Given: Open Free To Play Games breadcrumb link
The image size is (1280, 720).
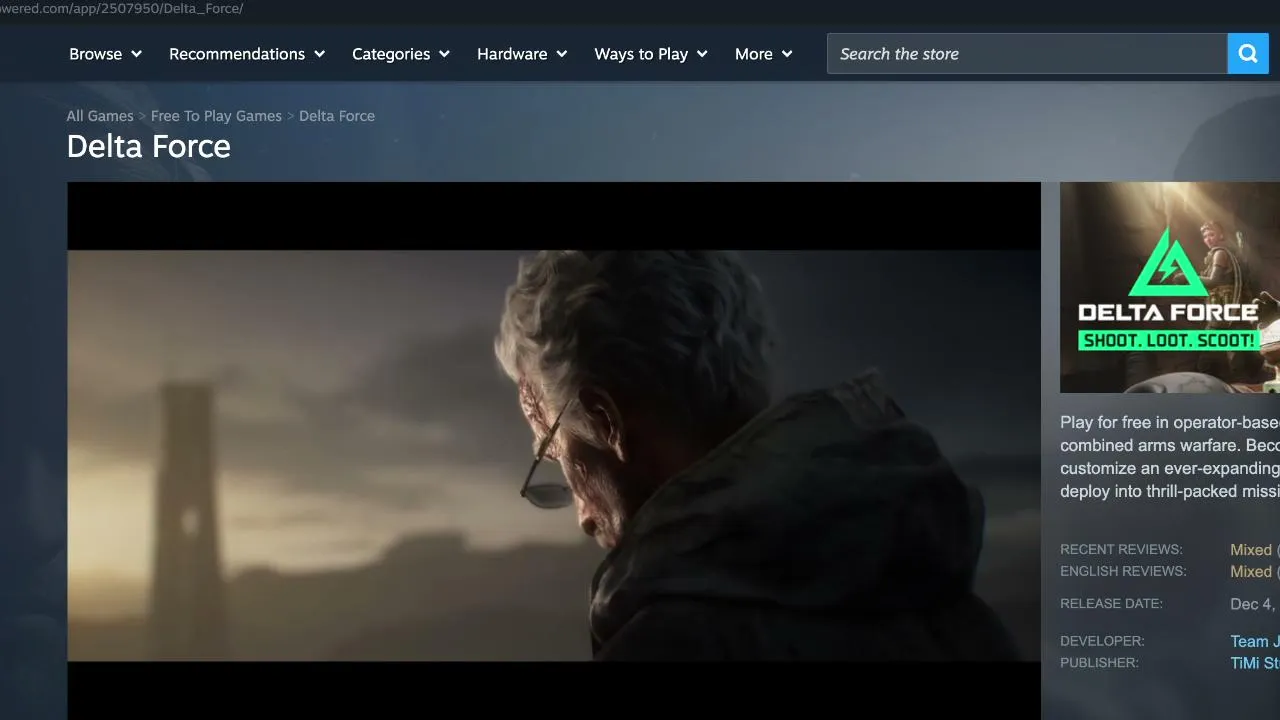Looking at the screenshot, I should 216,116.
